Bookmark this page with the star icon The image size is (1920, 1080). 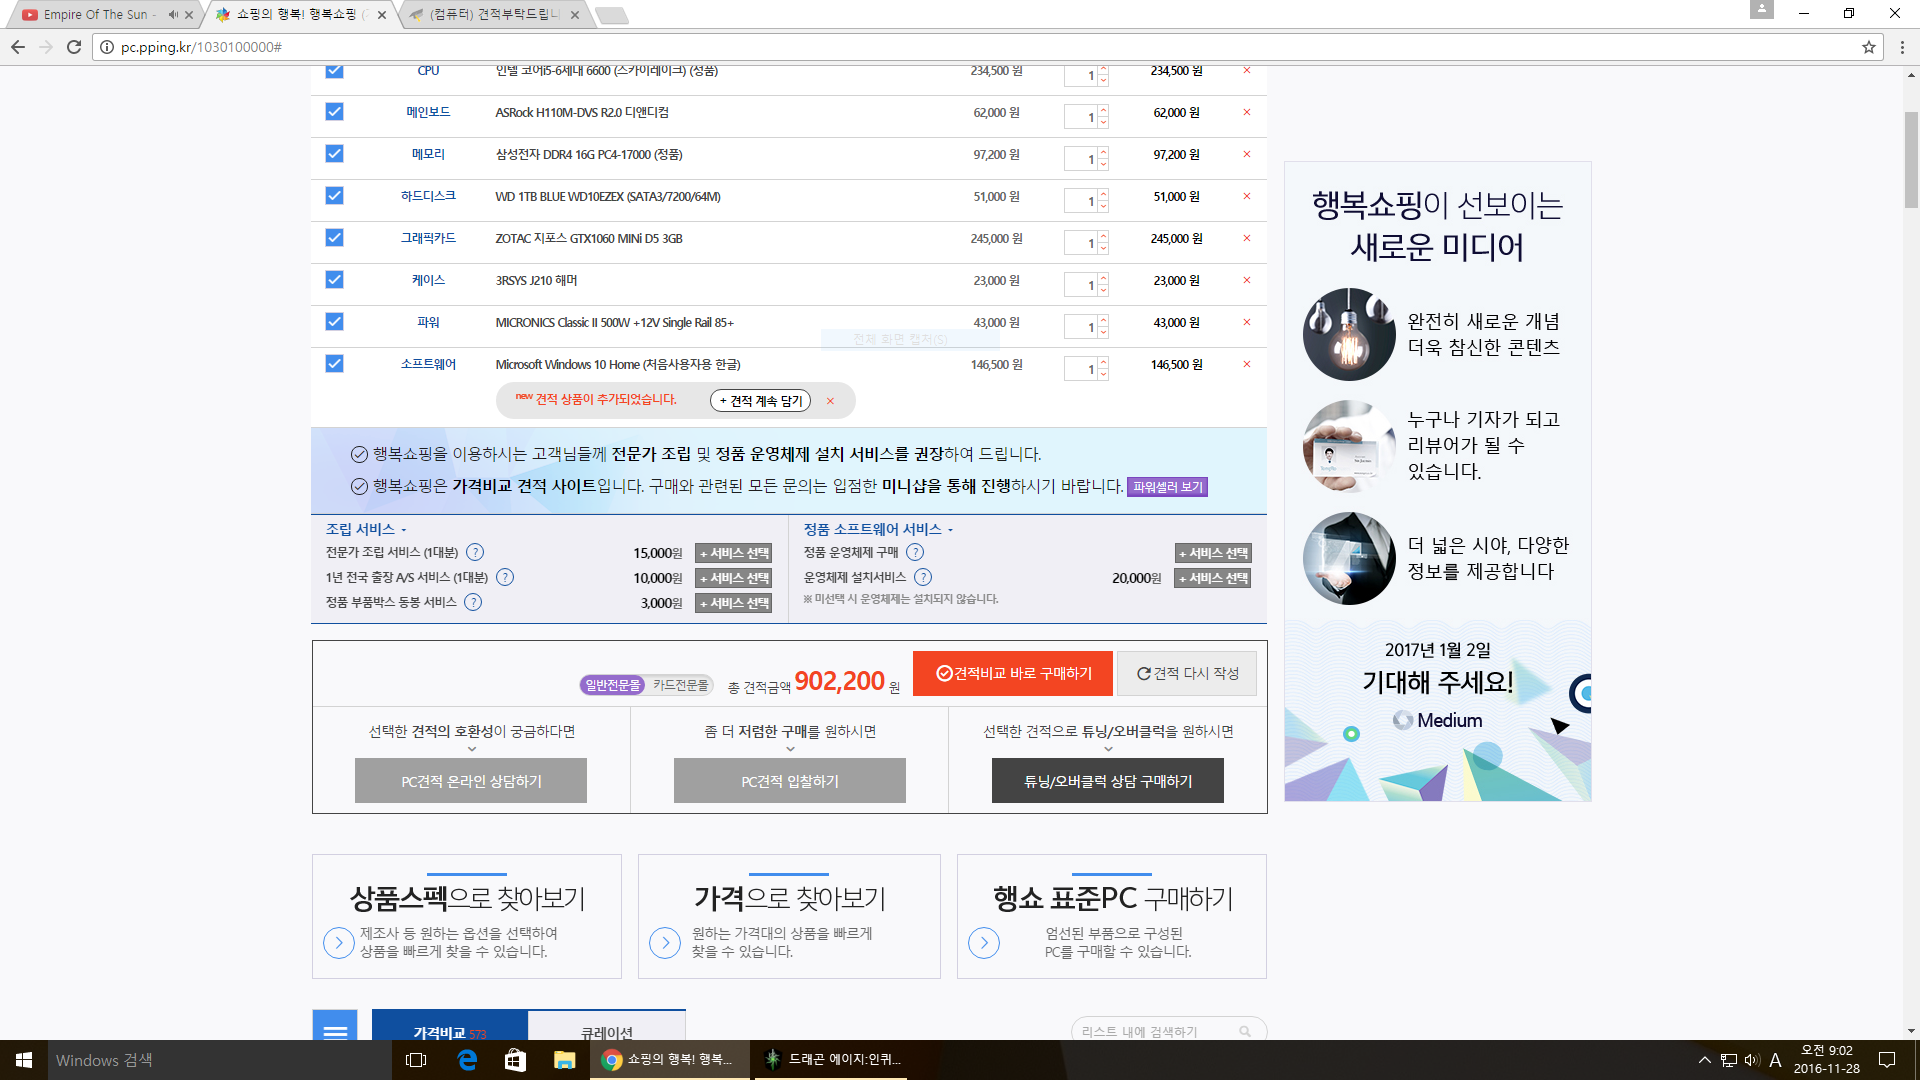pos(1868,47)
